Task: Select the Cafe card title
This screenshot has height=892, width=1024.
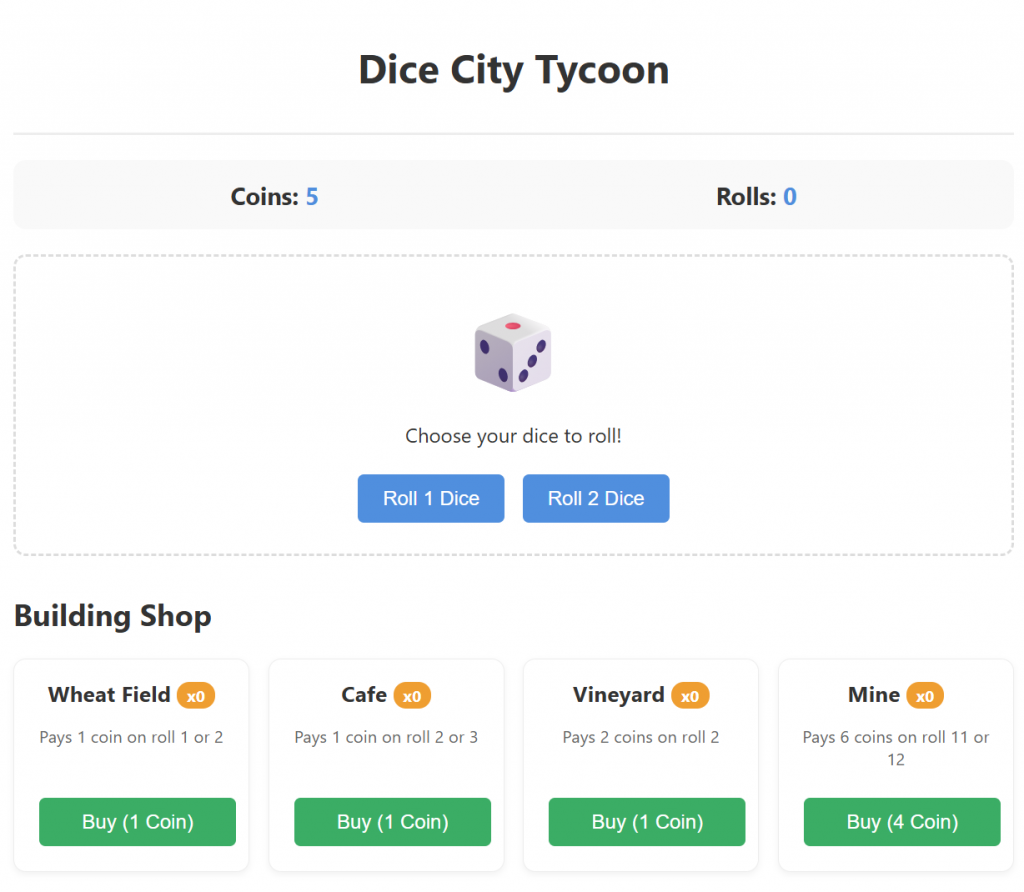Action: [364, 694]
